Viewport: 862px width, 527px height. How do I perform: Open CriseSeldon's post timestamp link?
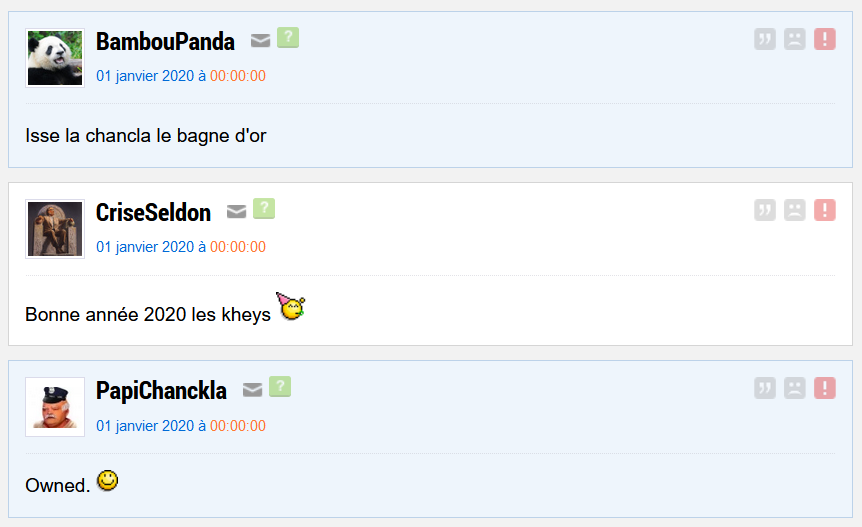[181, 247]
